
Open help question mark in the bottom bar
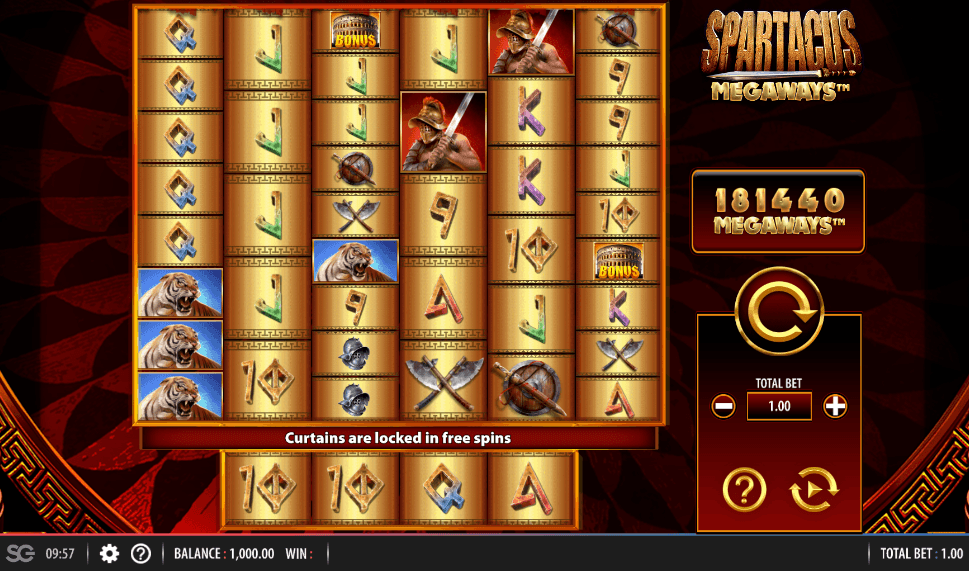[x=141, y=553]
